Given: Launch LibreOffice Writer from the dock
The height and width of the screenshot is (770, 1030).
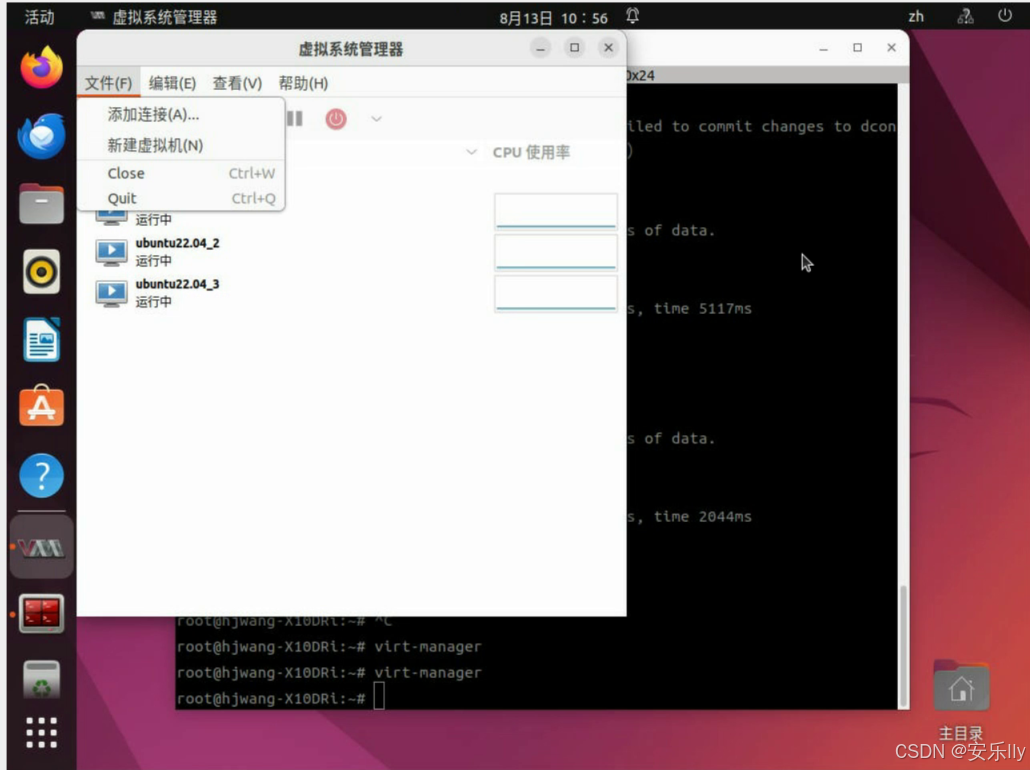Looking at the screenshot, I should pos(41,340).
